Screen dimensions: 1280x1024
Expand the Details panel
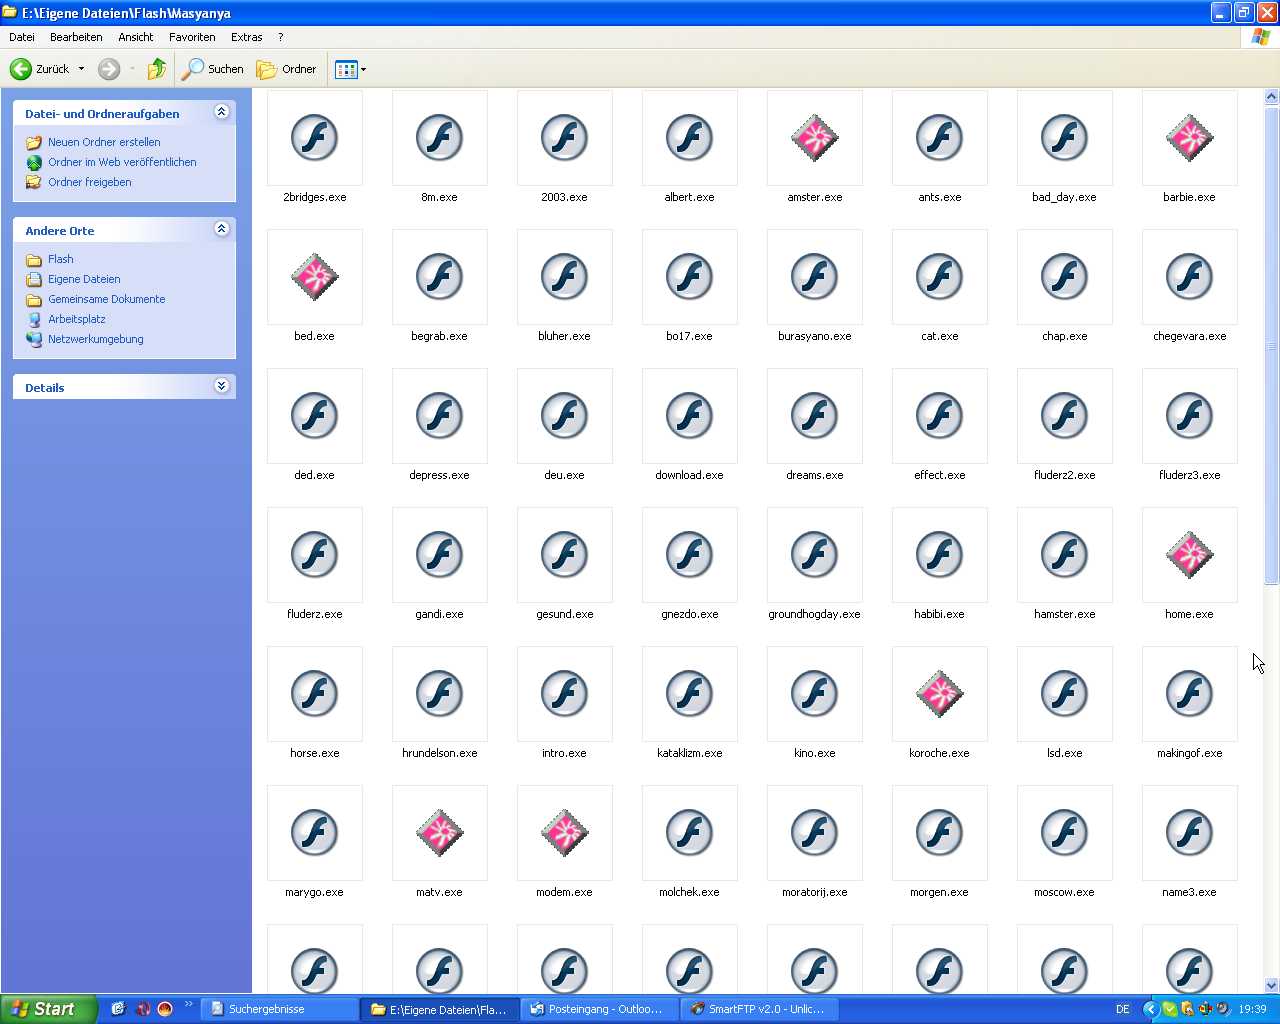pos(222,386)
